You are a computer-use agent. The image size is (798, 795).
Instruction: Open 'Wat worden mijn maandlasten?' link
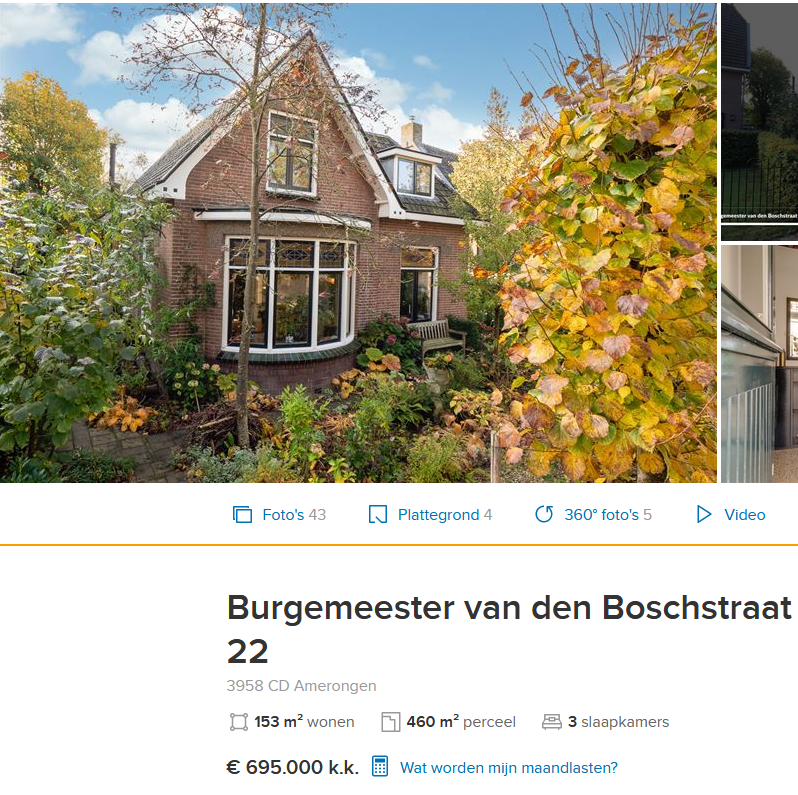click(509, 768)
